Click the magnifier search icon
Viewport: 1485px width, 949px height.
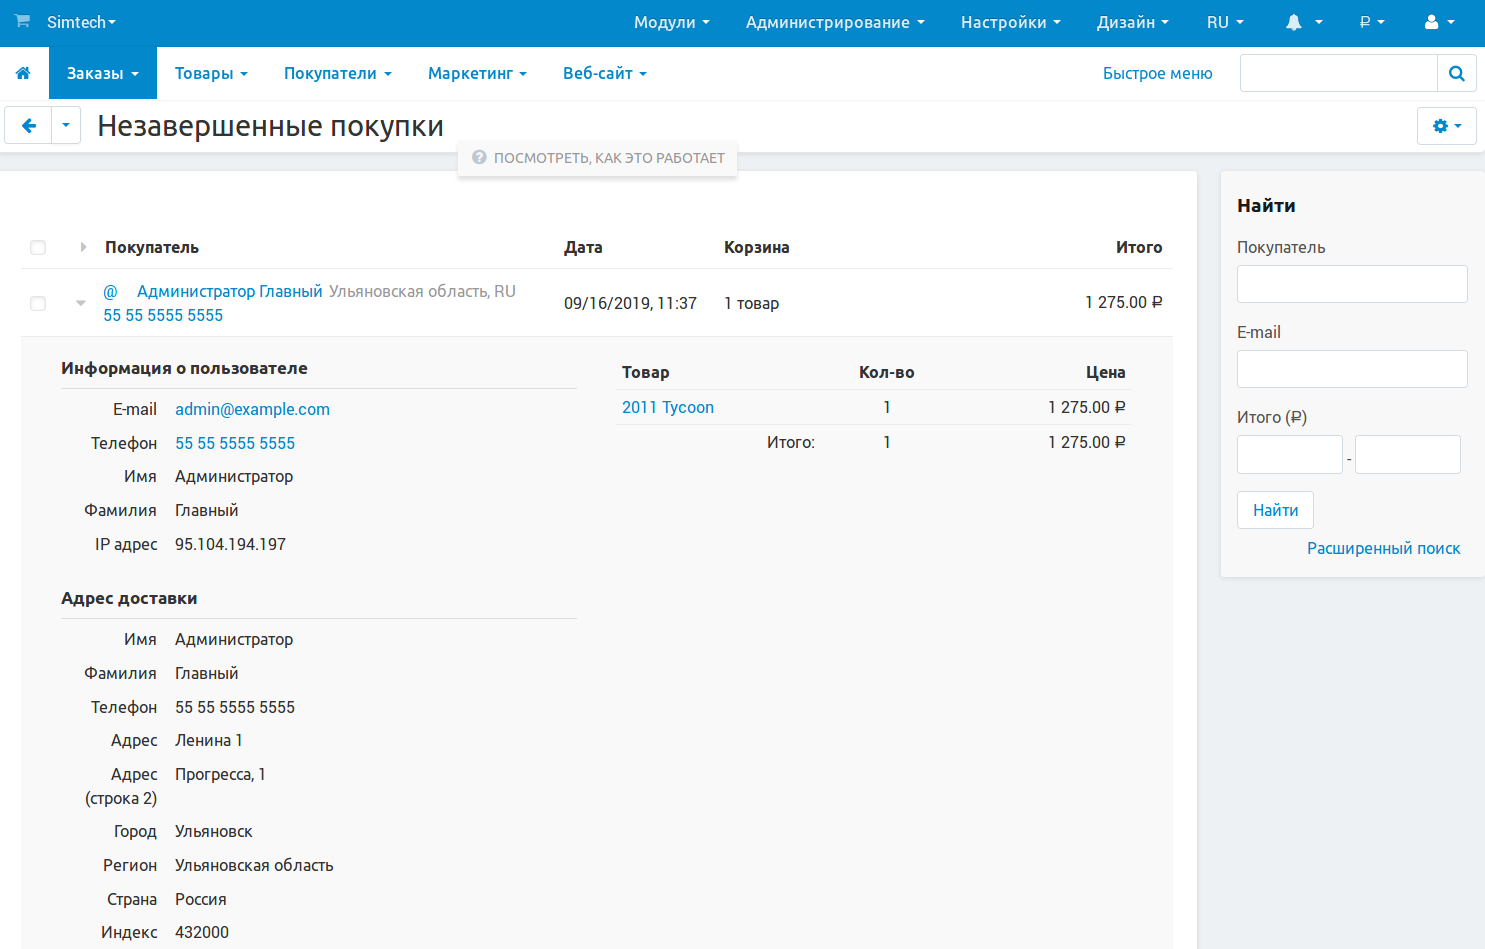(x=1456, y=73)
